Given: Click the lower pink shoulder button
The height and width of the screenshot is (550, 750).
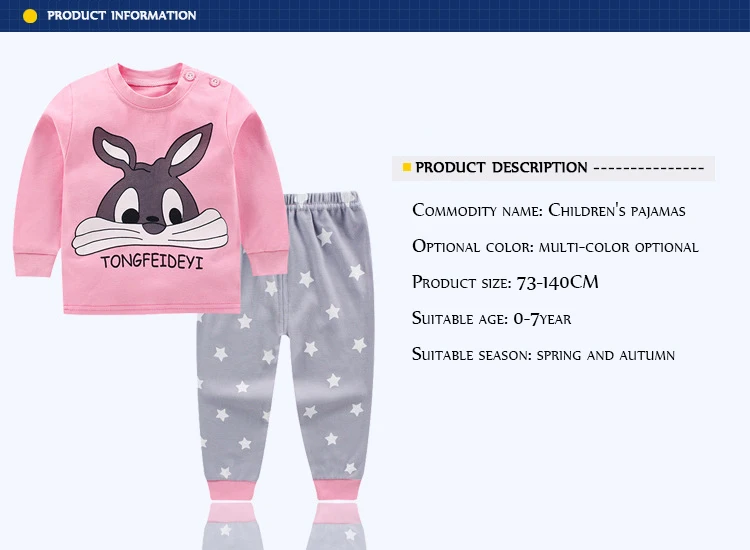Looking at the screenshot, I should click(x=214, y=82).
